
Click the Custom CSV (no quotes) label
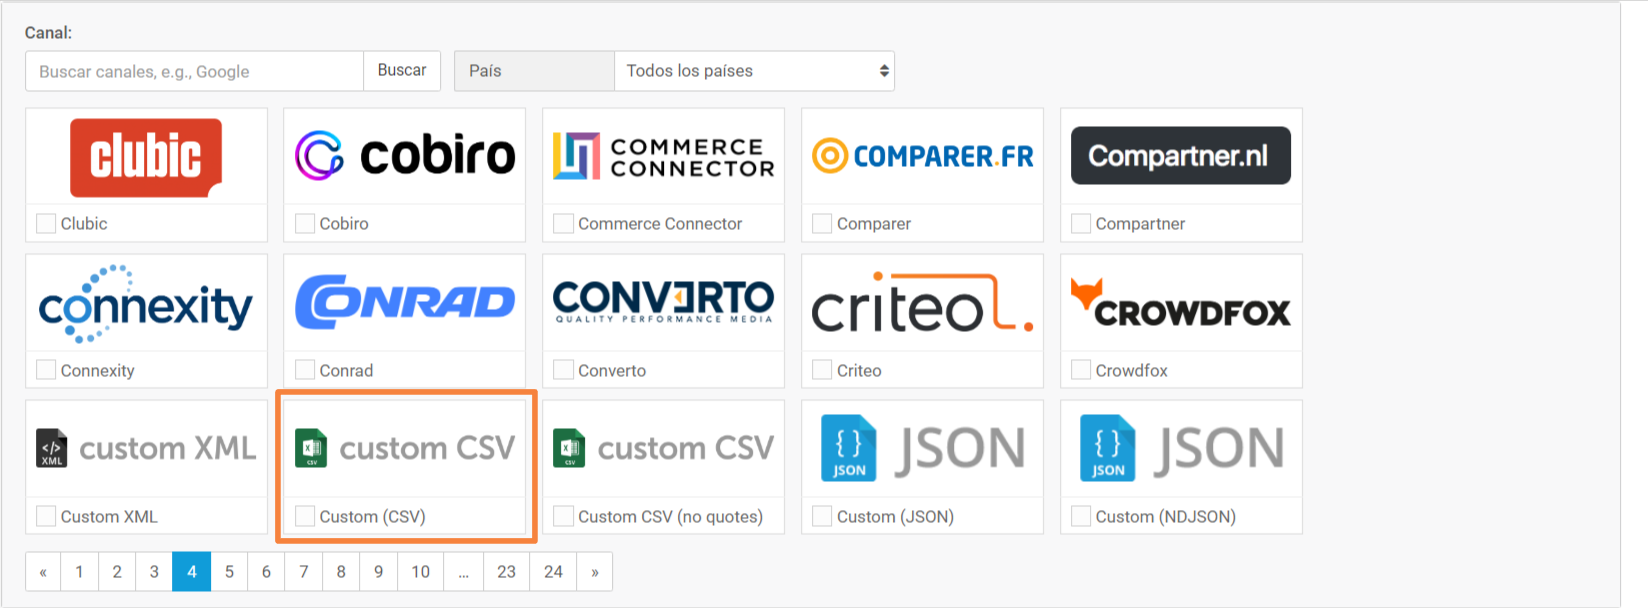click(x=670, y=517)
